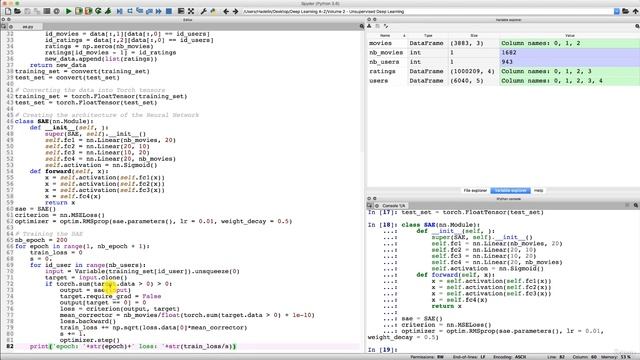Viewport: 640px width, 360px height.
Task: Save all open files
Action: [37, 11]
